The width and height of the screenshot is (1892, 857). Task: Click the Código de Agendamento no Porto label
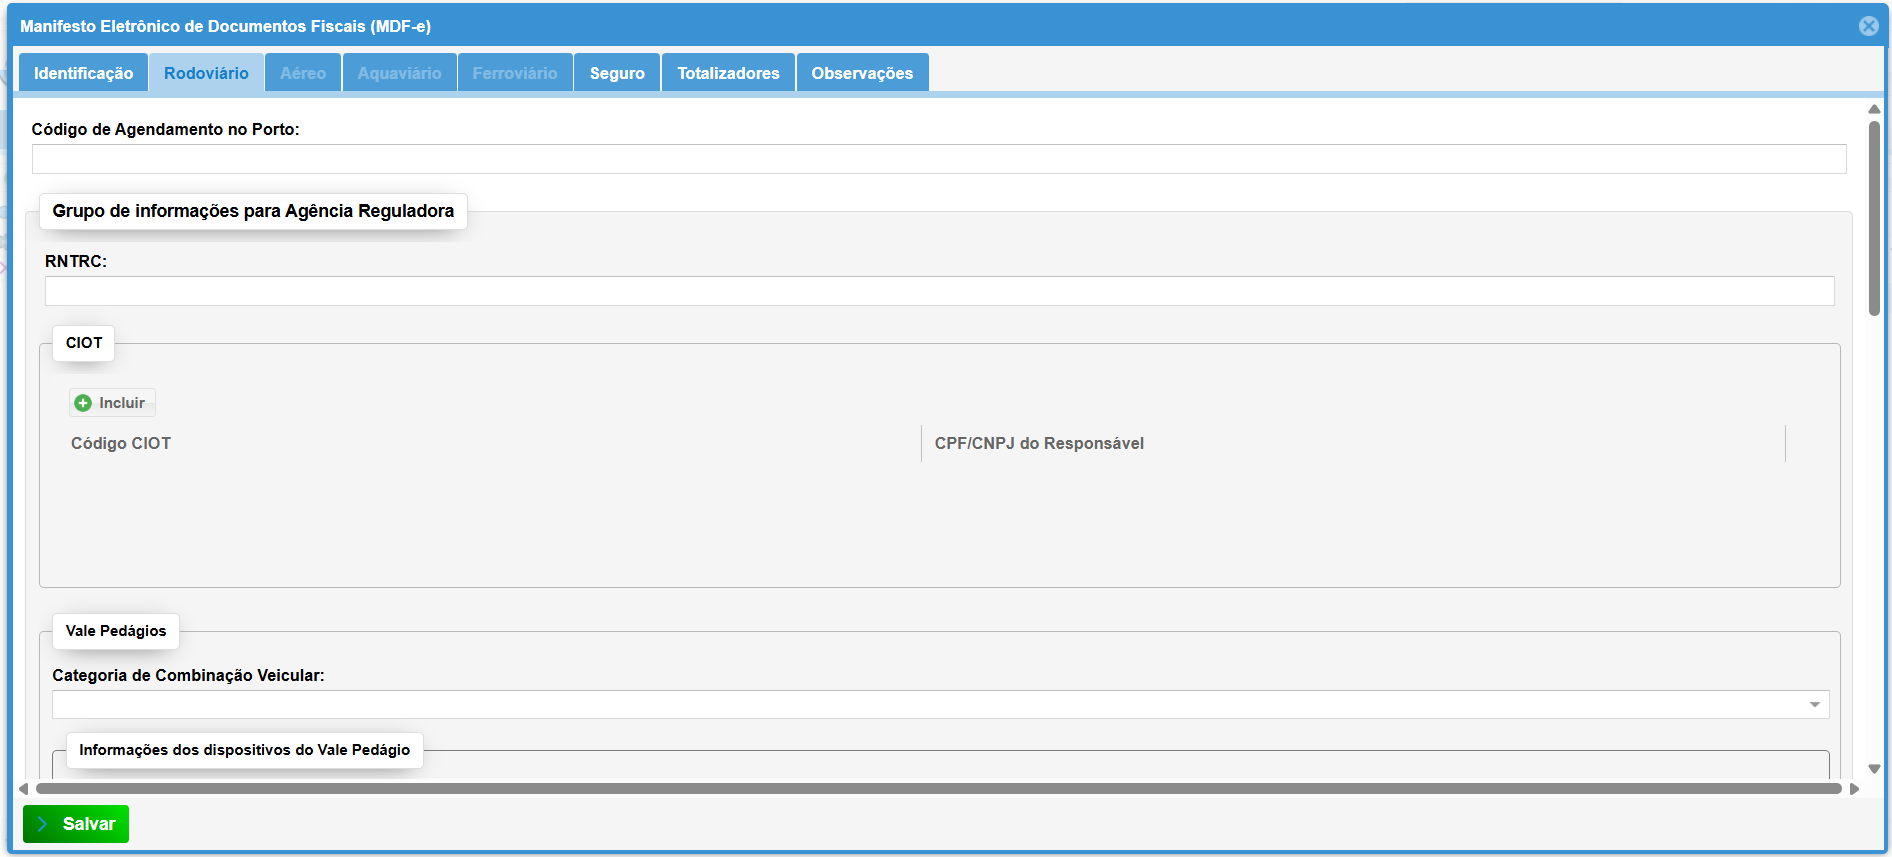tap(165, 129)
